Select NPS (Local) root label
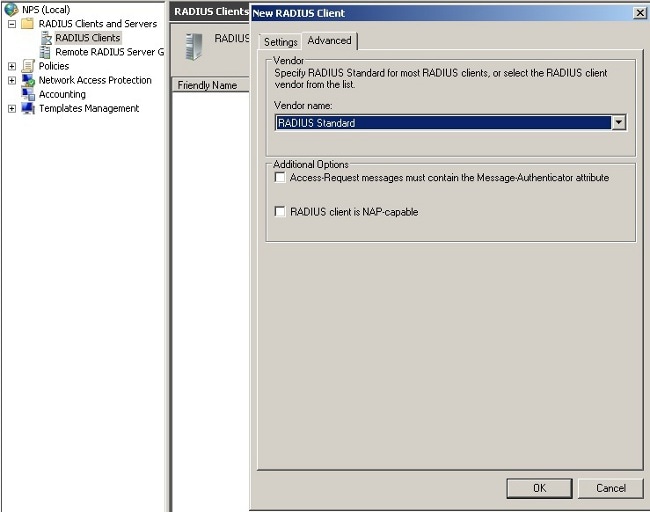The image size is (650, 512). click(x=46, y=10)
